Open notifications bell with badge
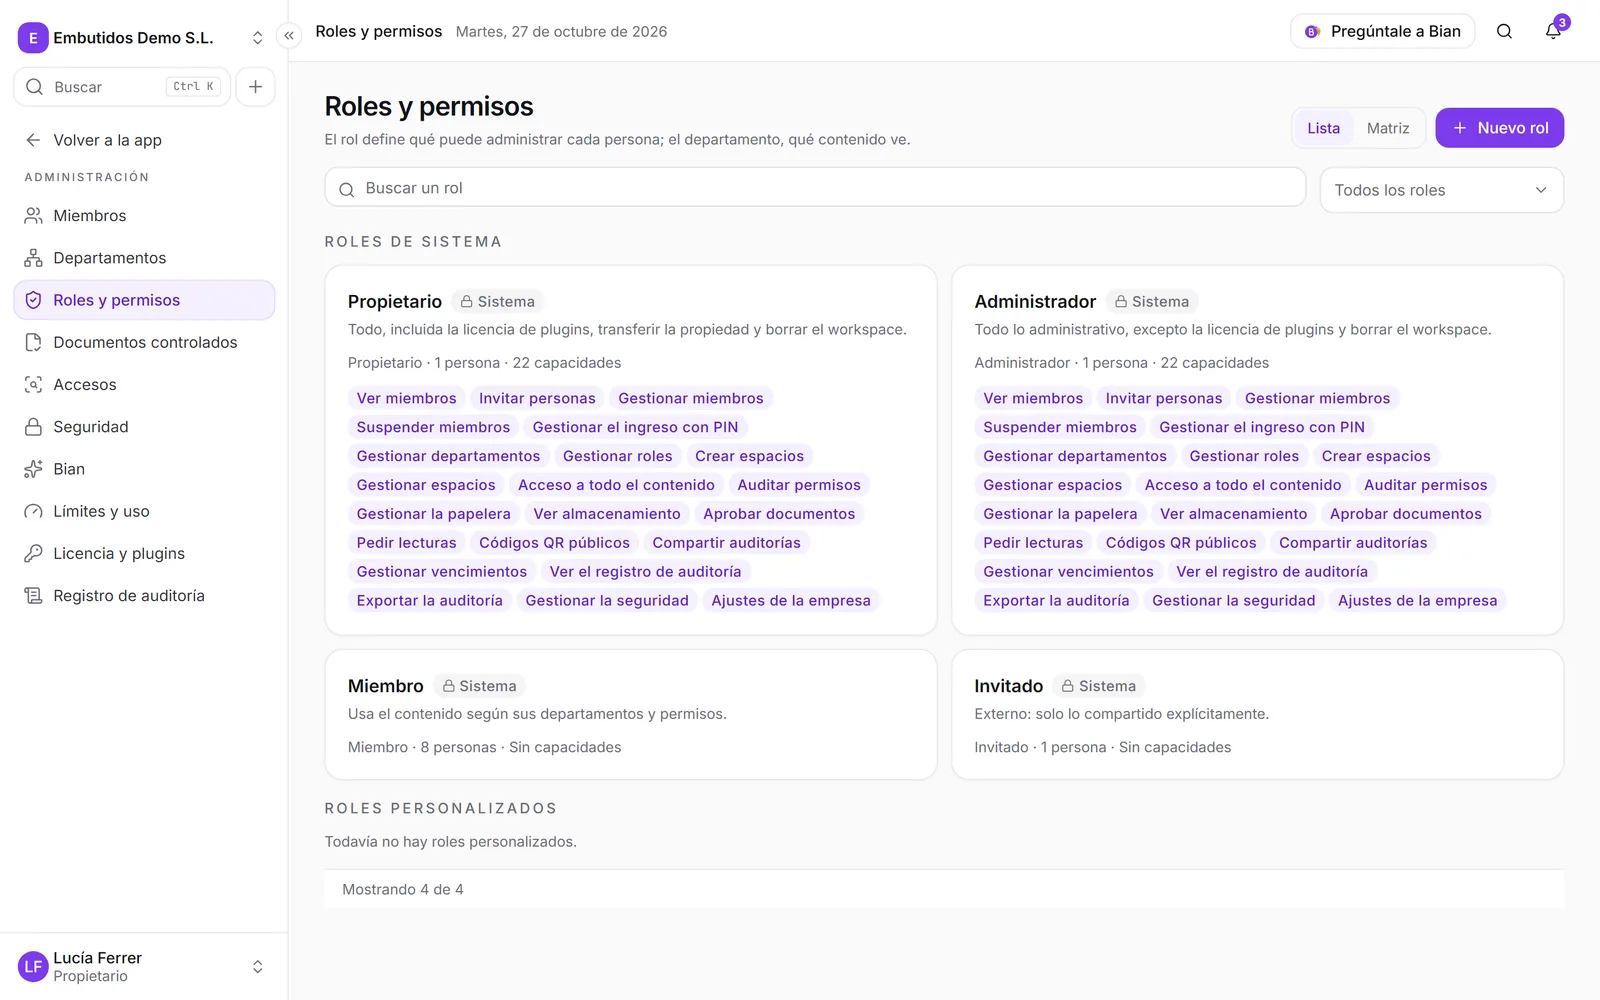The image size is (1600, 1000). pyautogui.click(x=1553, y=31)
